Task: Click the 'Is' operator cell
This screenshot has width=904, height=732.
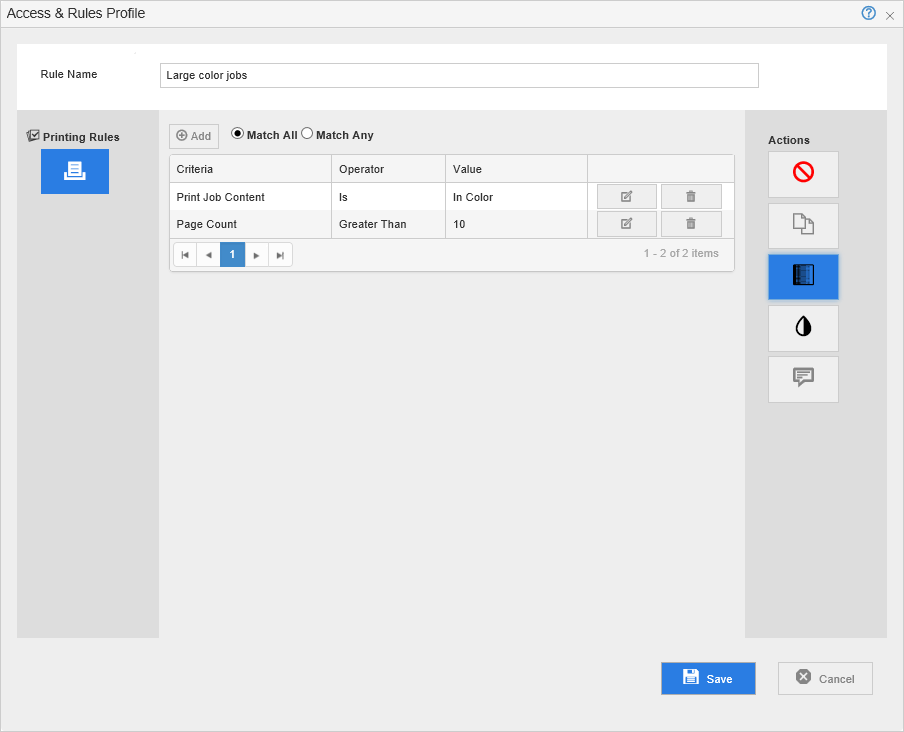Action: (x=388, y=197)
